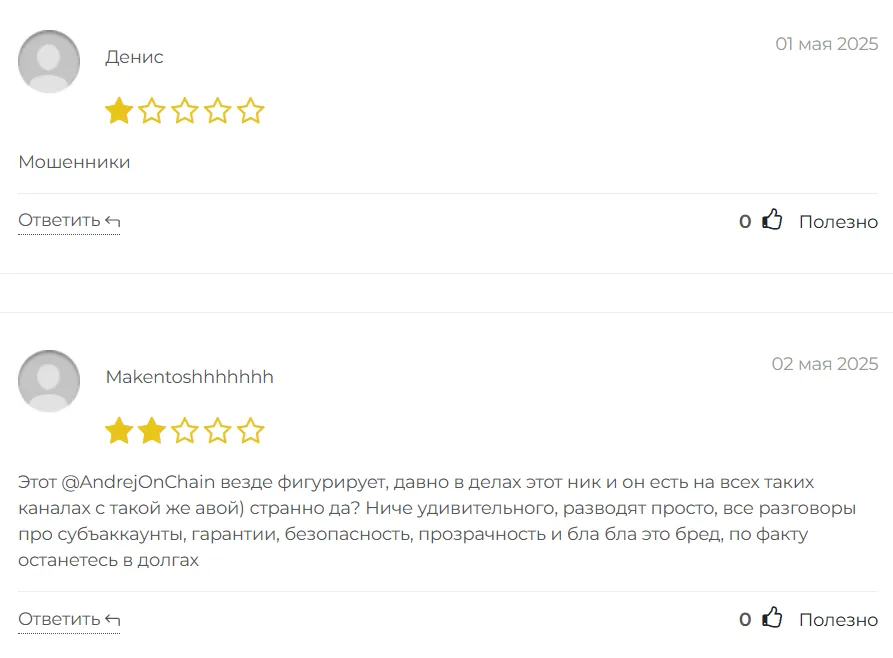Click Денис's avatar image
Viewport: 893px width, 658px height.
pos(49,62)
